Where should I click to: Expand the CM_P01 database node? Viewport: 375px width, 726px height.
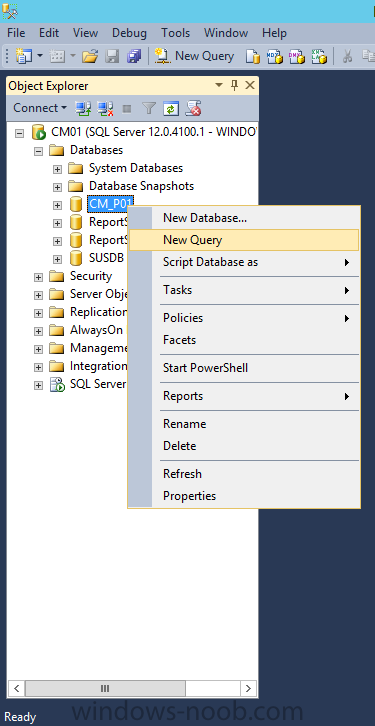57,205
